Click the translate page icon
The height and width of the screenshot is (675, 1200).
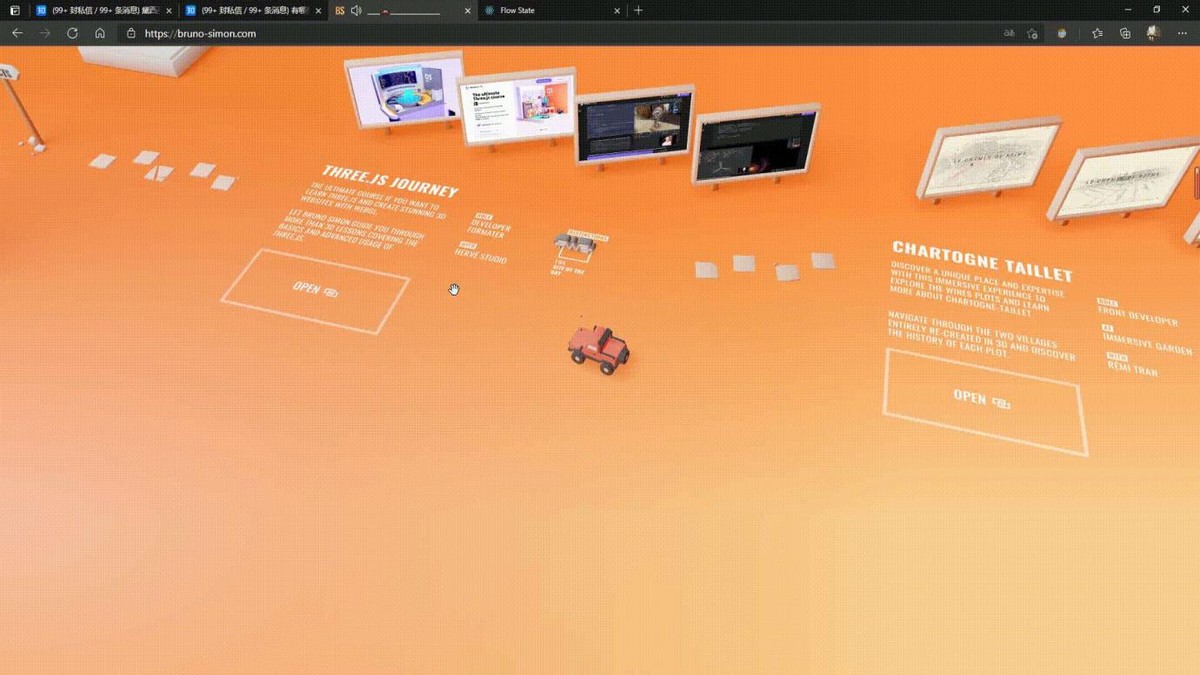coord(1009,33)
